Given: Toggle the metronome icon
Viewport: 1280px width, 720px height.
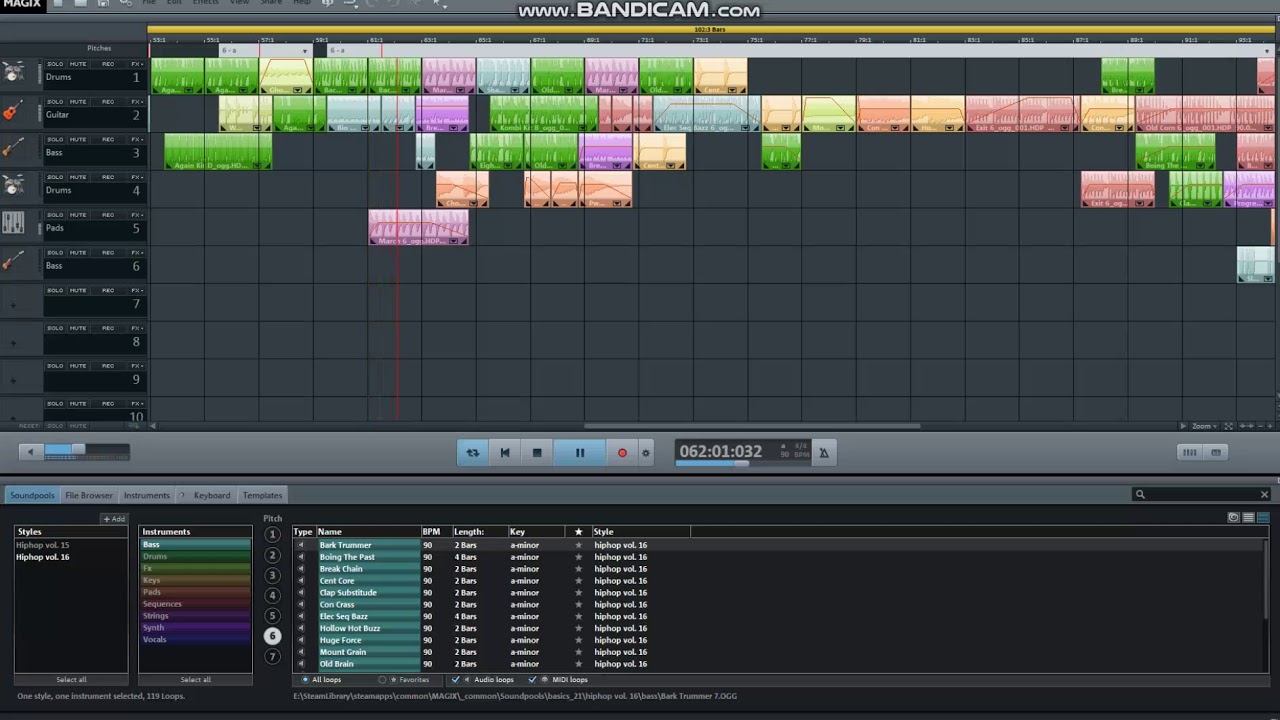Looking at the screenshot, I should pyautogui.click(x=824, y=453).
